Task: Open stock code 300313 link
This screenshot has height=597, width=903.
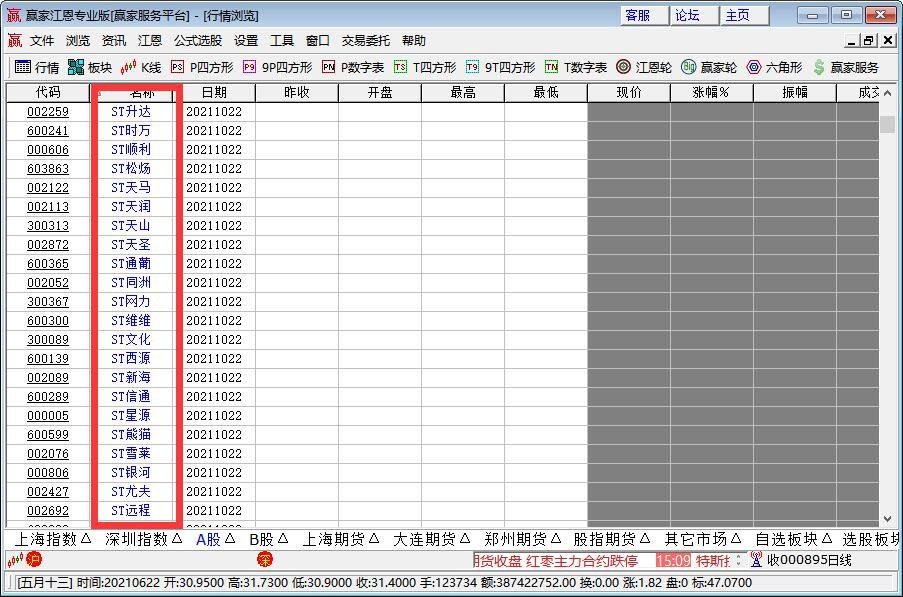Action: click(48, 226)
